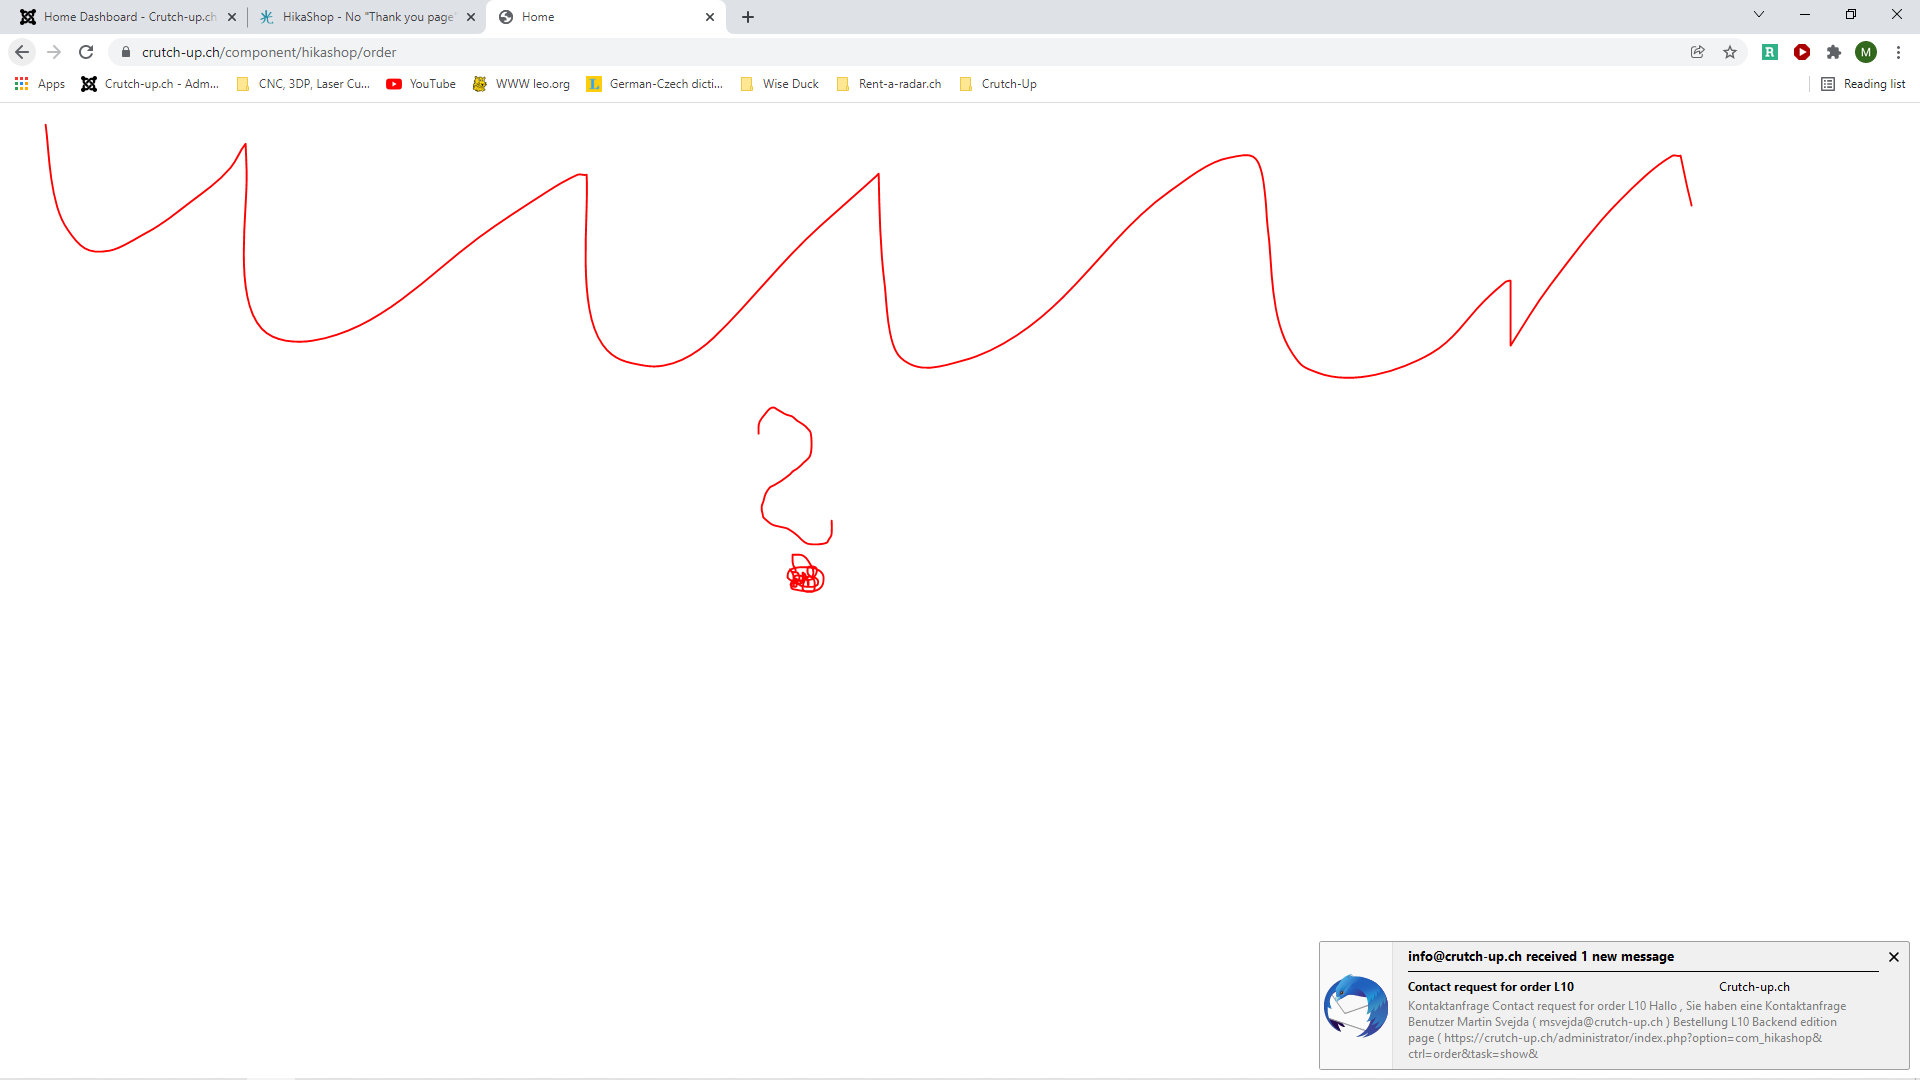Click the green R extension icon
Image resolution: width=1920 pixels, height=1080 pixels.
coord(1770,52)
